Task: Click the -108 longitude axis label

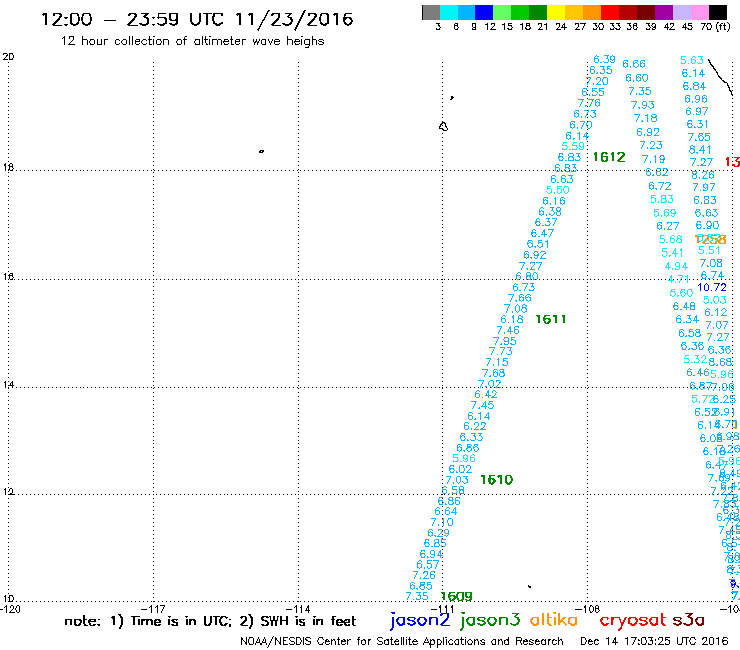Action: click(x=590, y=609)
